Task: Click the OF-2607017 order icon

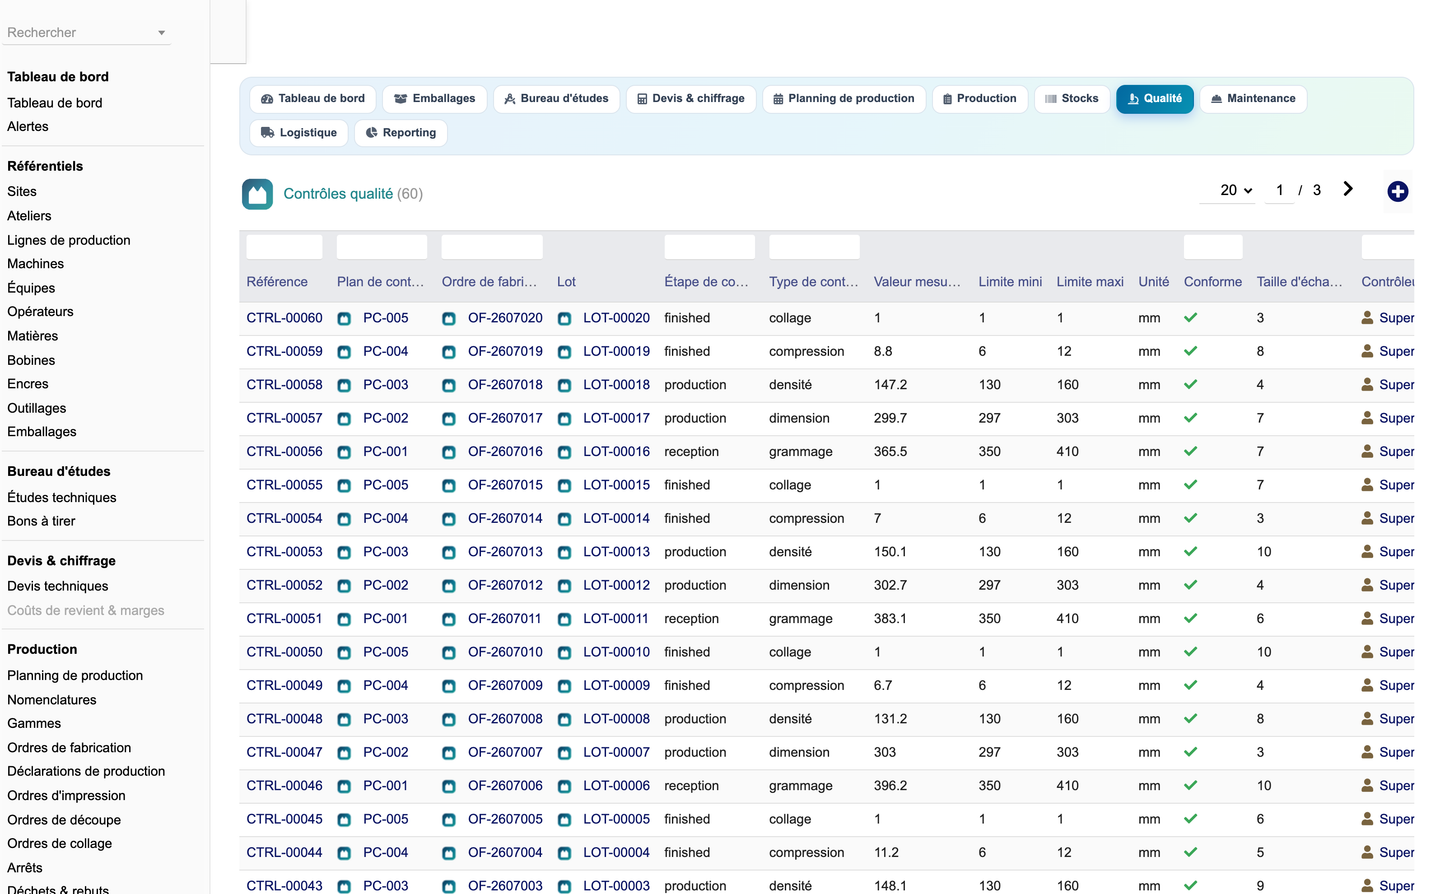Action: pyautogui.click(x=449, y=419)
